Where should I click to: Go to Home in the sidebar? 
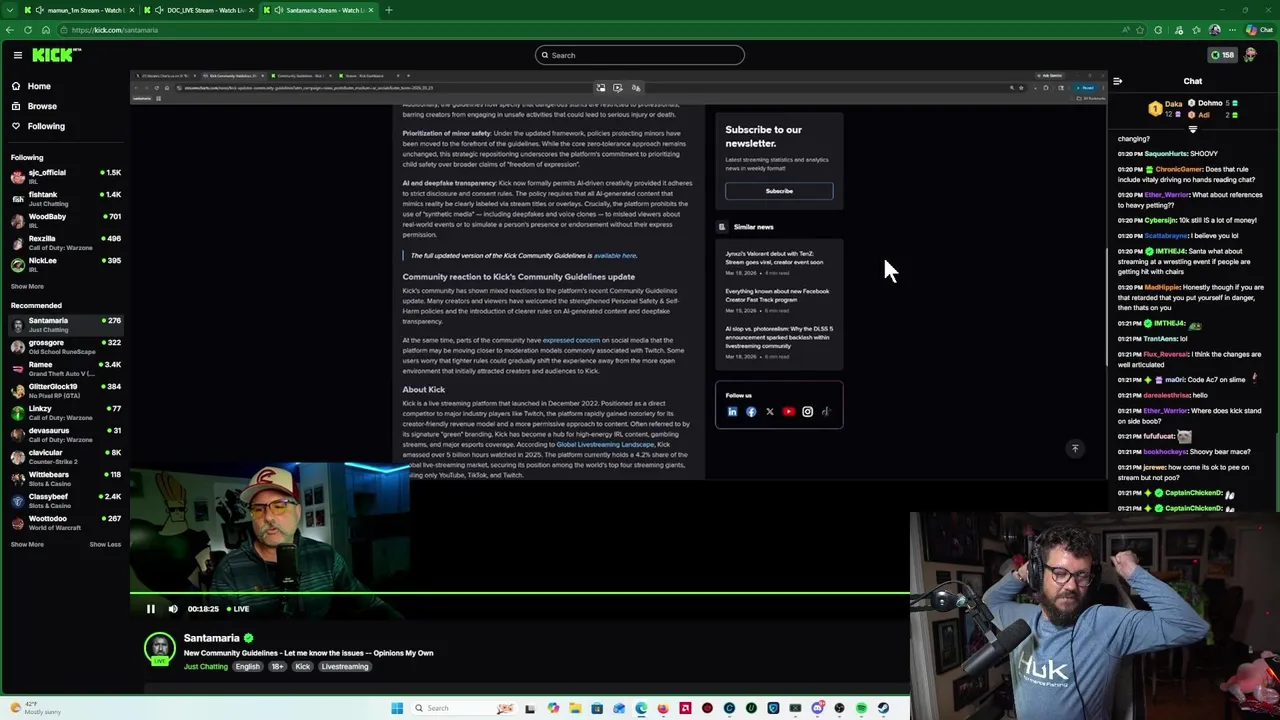pyautogui.click(x=39, y=86)
